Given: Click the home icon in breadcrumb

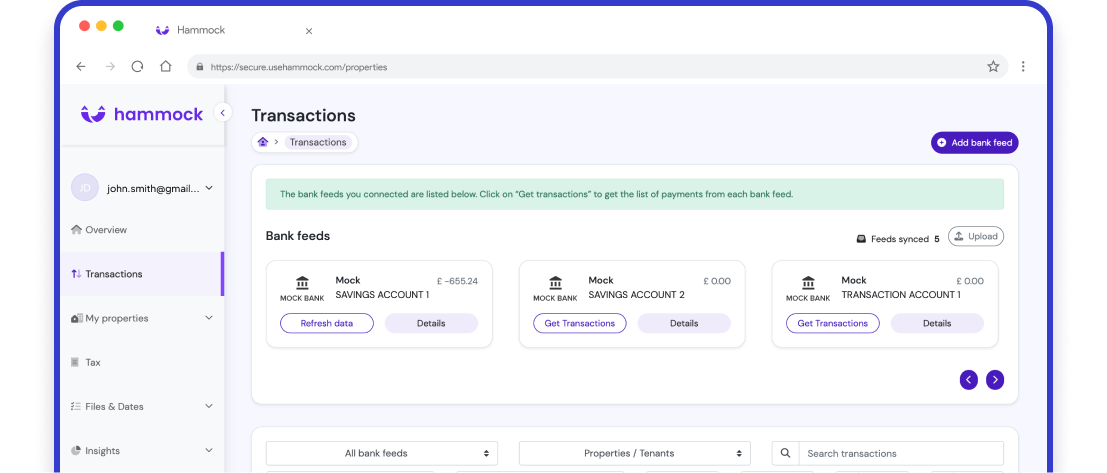Looking at the screenshot, I should [x=263, y=142].
